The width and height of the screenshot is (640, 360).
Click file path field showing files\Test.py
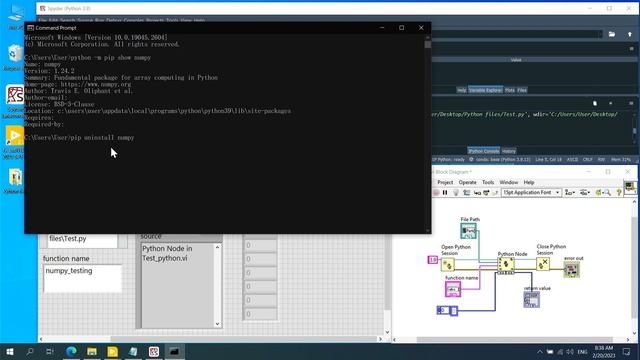(x=82, y=240)
